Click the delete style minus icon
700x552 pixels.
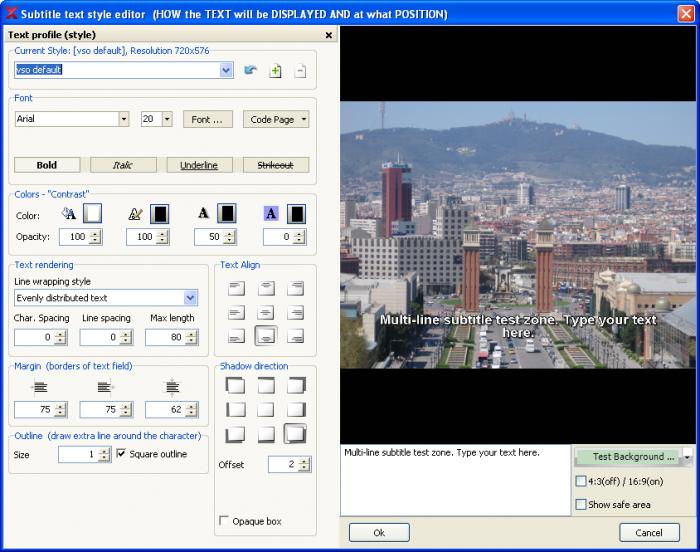(x=300, y=71)
